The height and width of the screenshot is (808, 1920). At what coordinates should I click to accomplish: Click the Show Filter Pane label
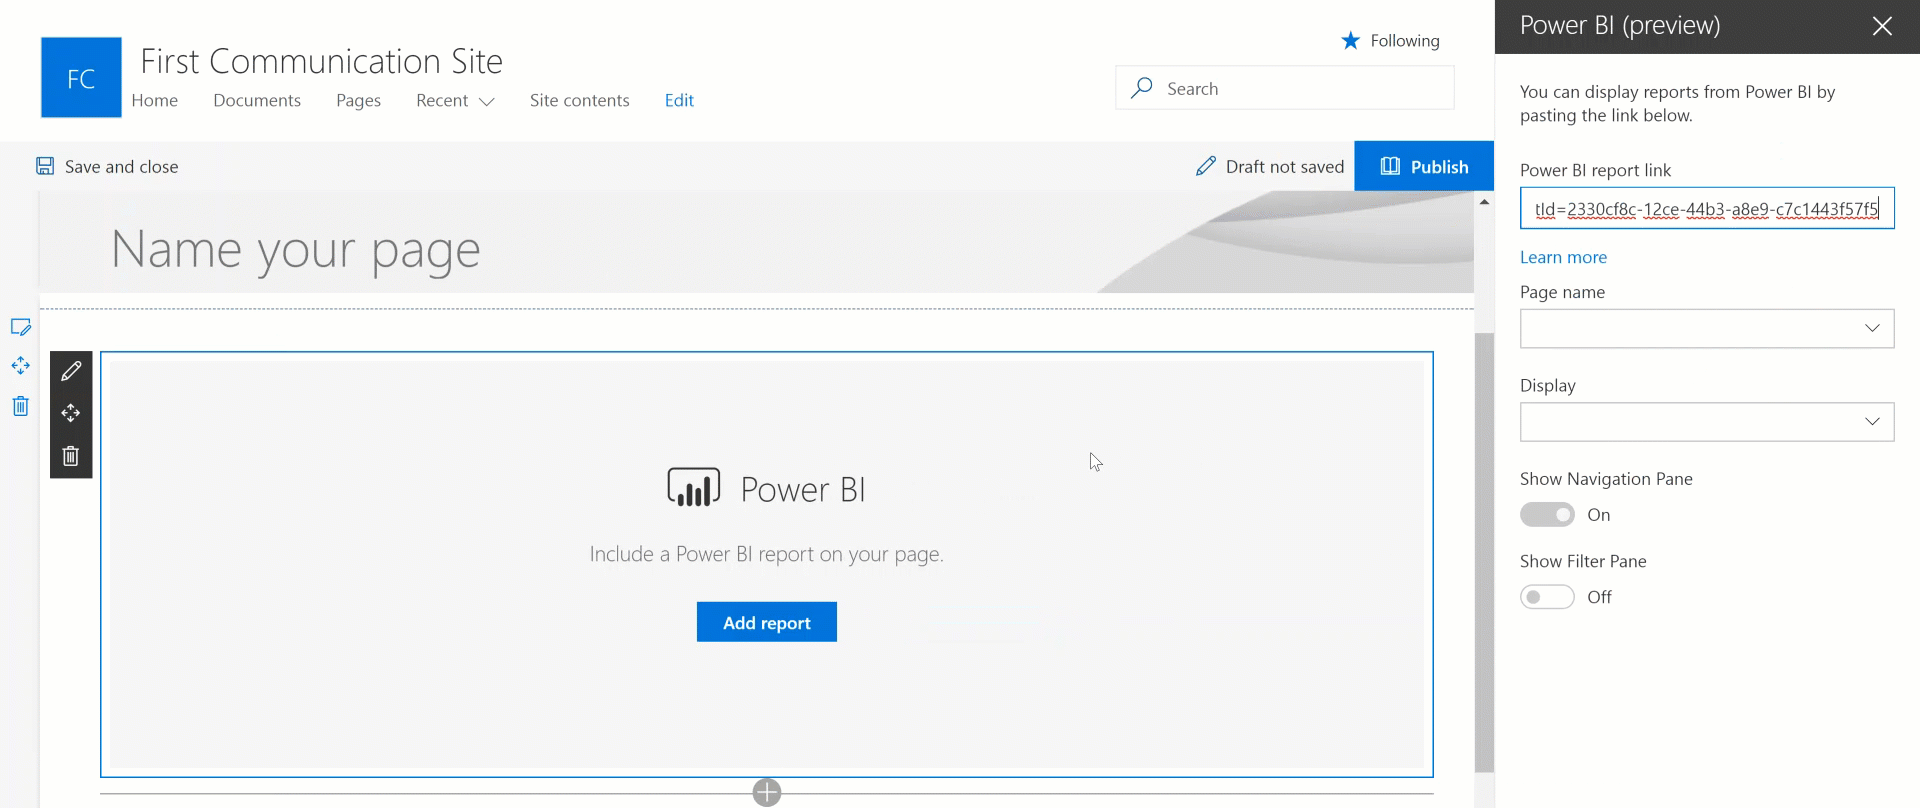pyautogui.click(x=1583, y=561)
